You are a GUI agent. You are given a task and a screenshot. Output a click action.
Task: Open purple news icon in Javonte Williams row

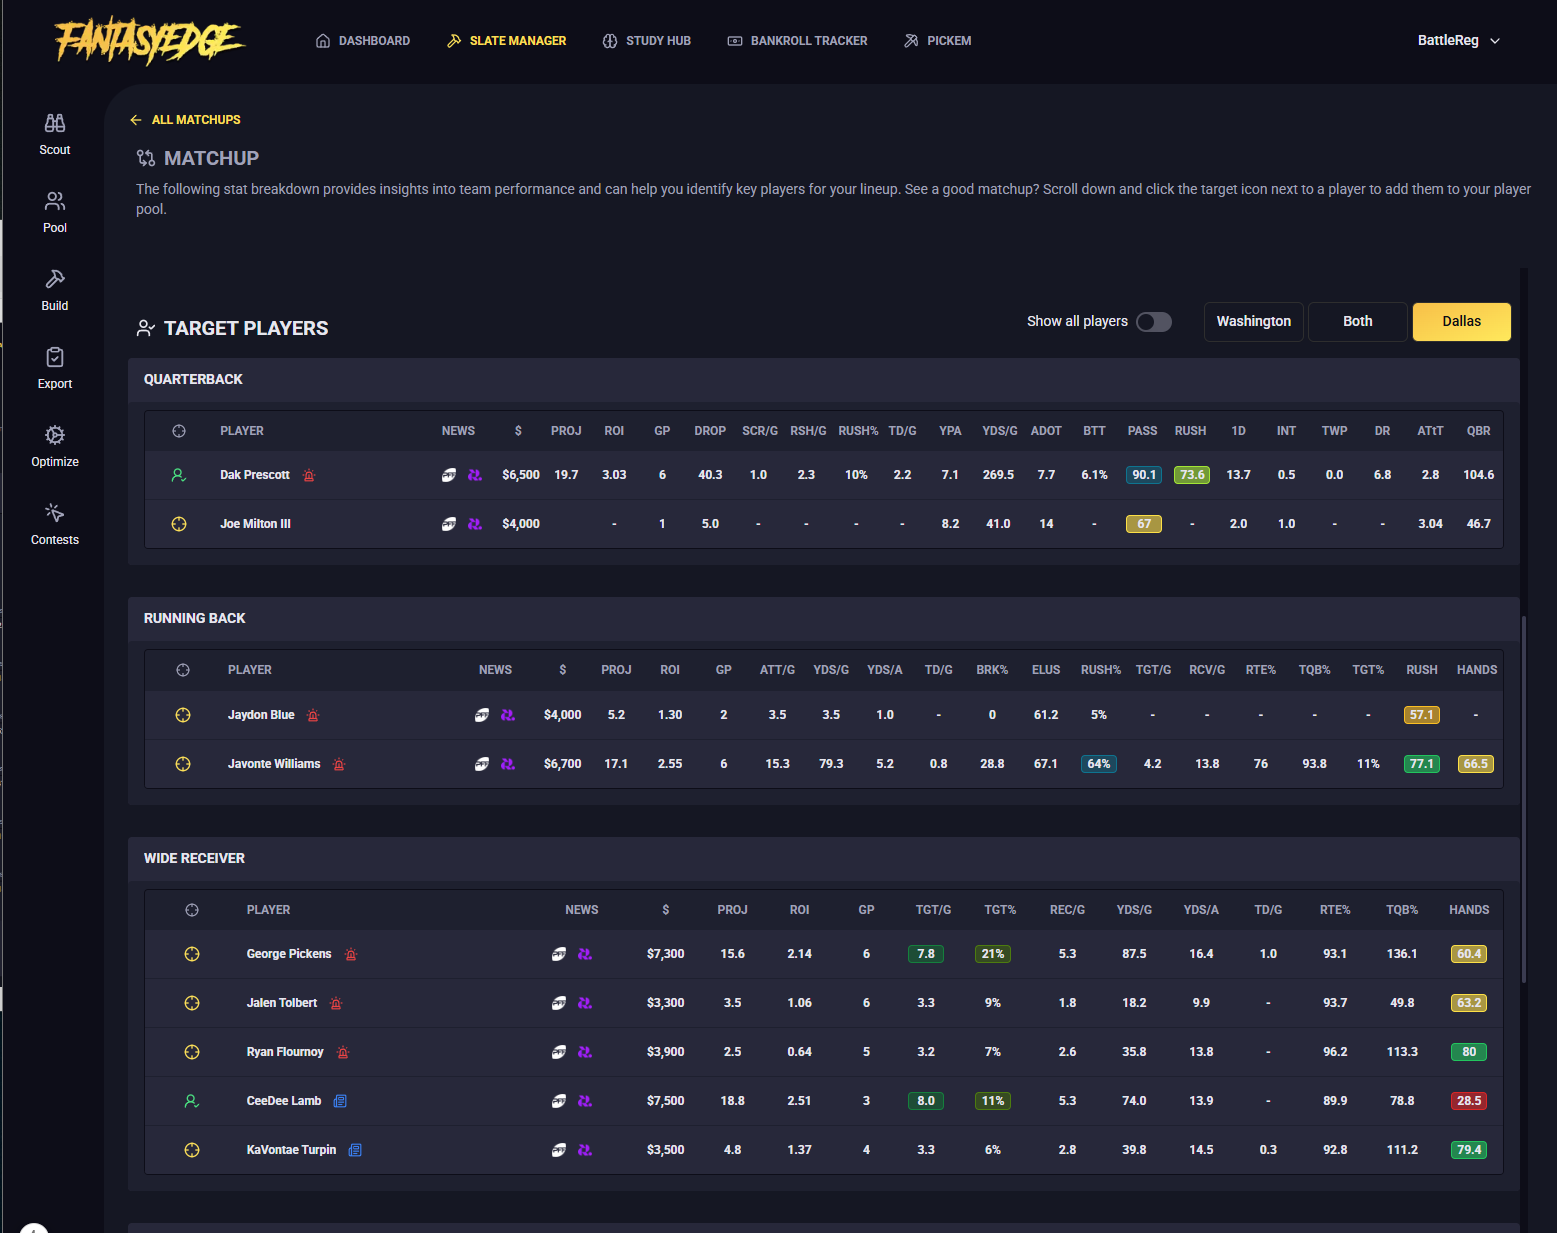point(508,764)
